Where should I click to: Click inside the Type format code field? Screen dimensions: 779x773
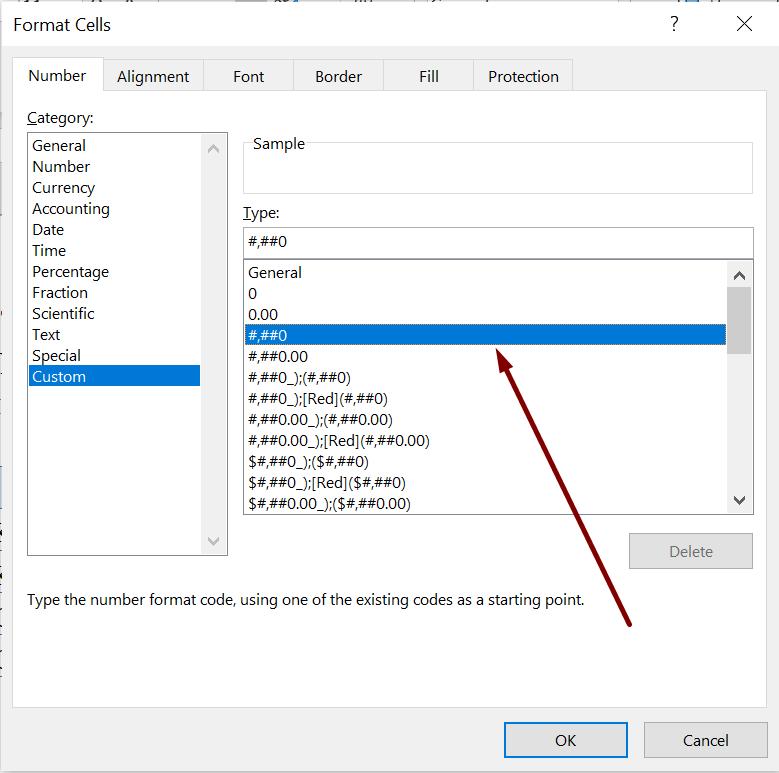[497, 242]
